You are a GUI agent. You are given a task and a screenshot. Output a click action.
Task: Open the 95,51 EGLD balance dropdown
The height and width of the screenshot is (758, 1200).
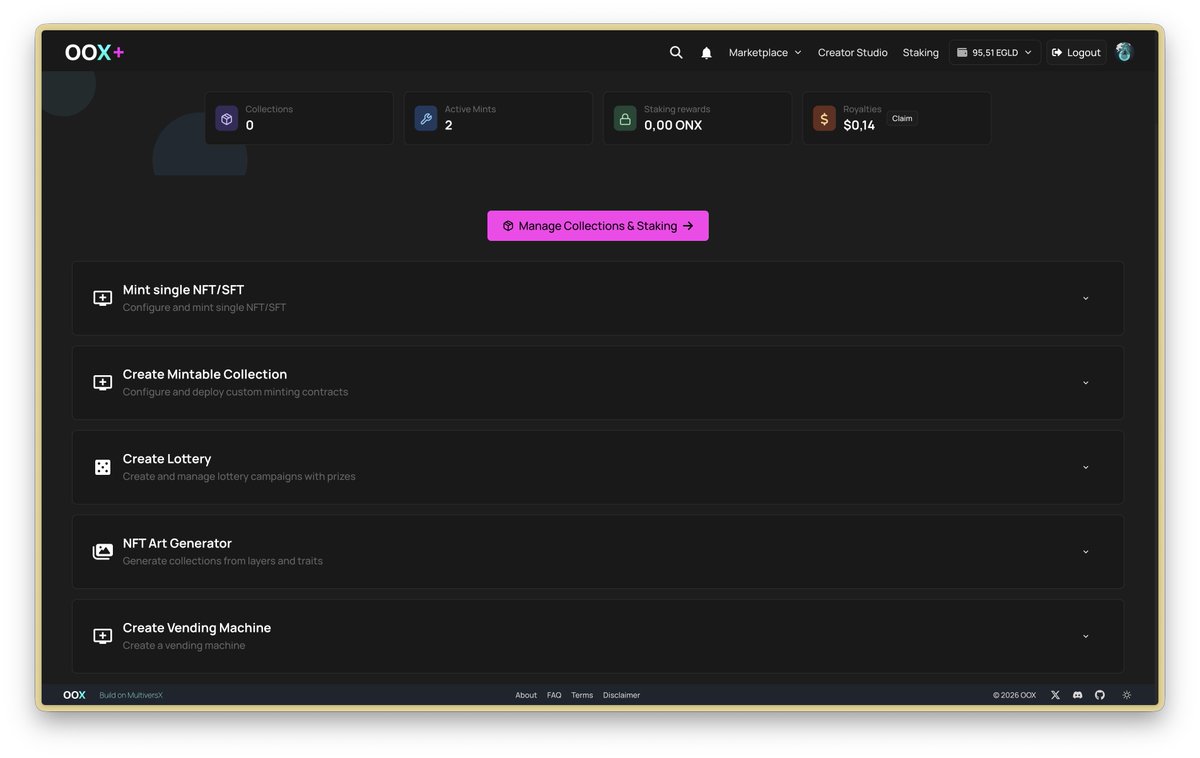pyautogui.click(x=995, y=53)
